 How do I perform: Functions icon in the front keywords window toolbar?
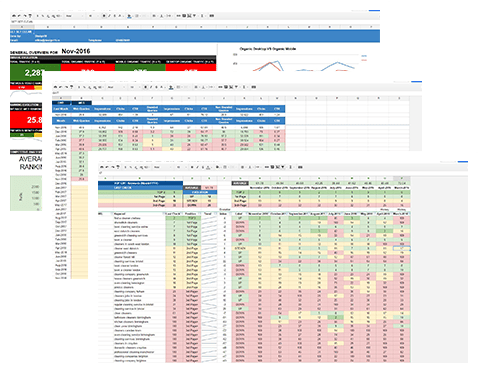290,167
